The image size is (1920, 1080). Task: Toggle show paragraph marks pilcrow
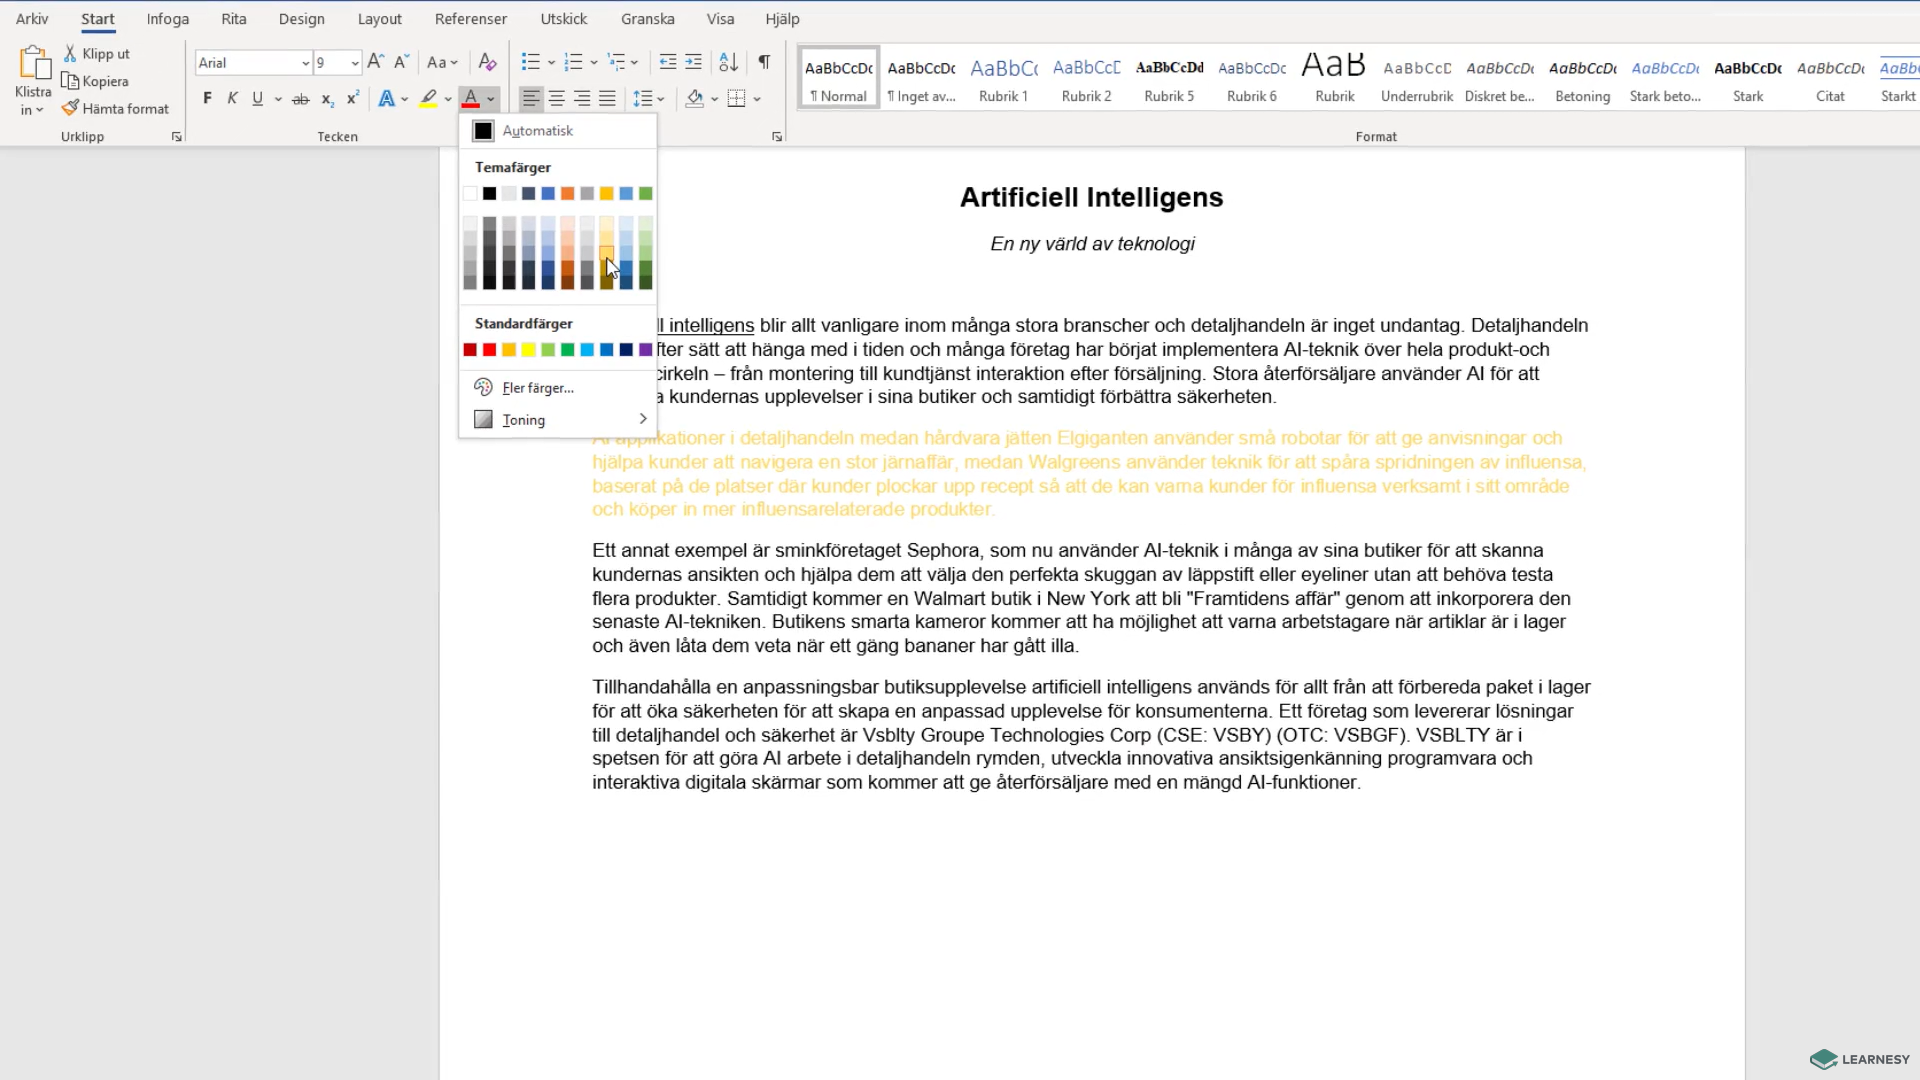pos(764,62)
